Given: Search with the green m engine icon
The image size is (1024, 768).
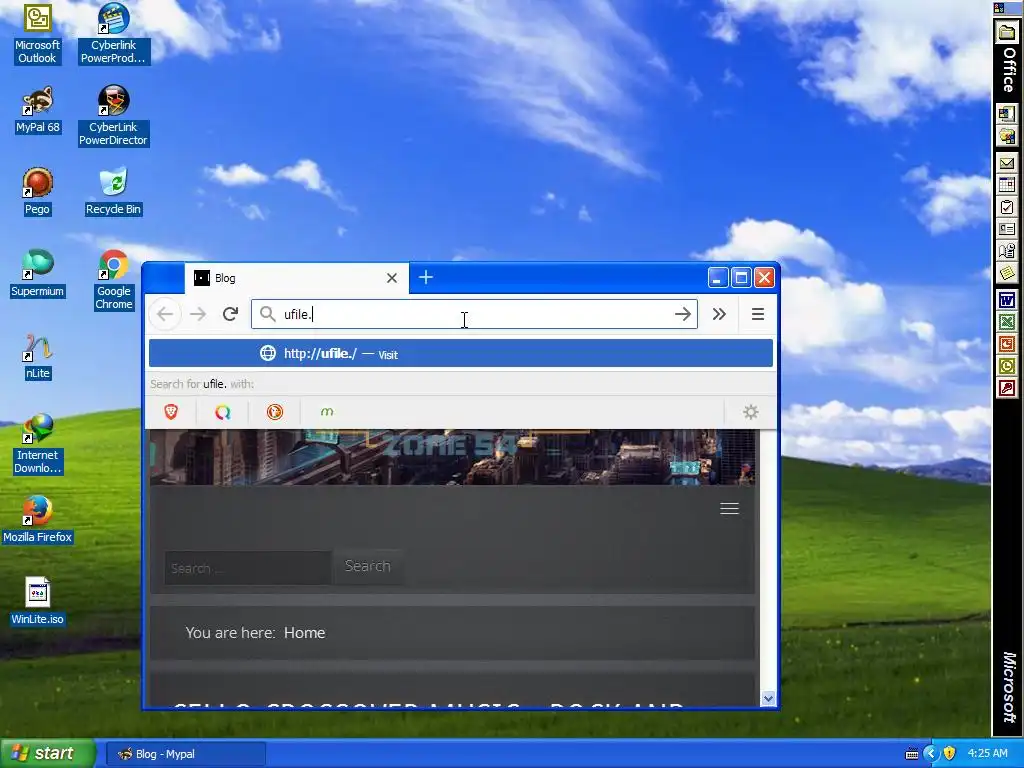Looking at the screenshot, I should click(327, 412).
